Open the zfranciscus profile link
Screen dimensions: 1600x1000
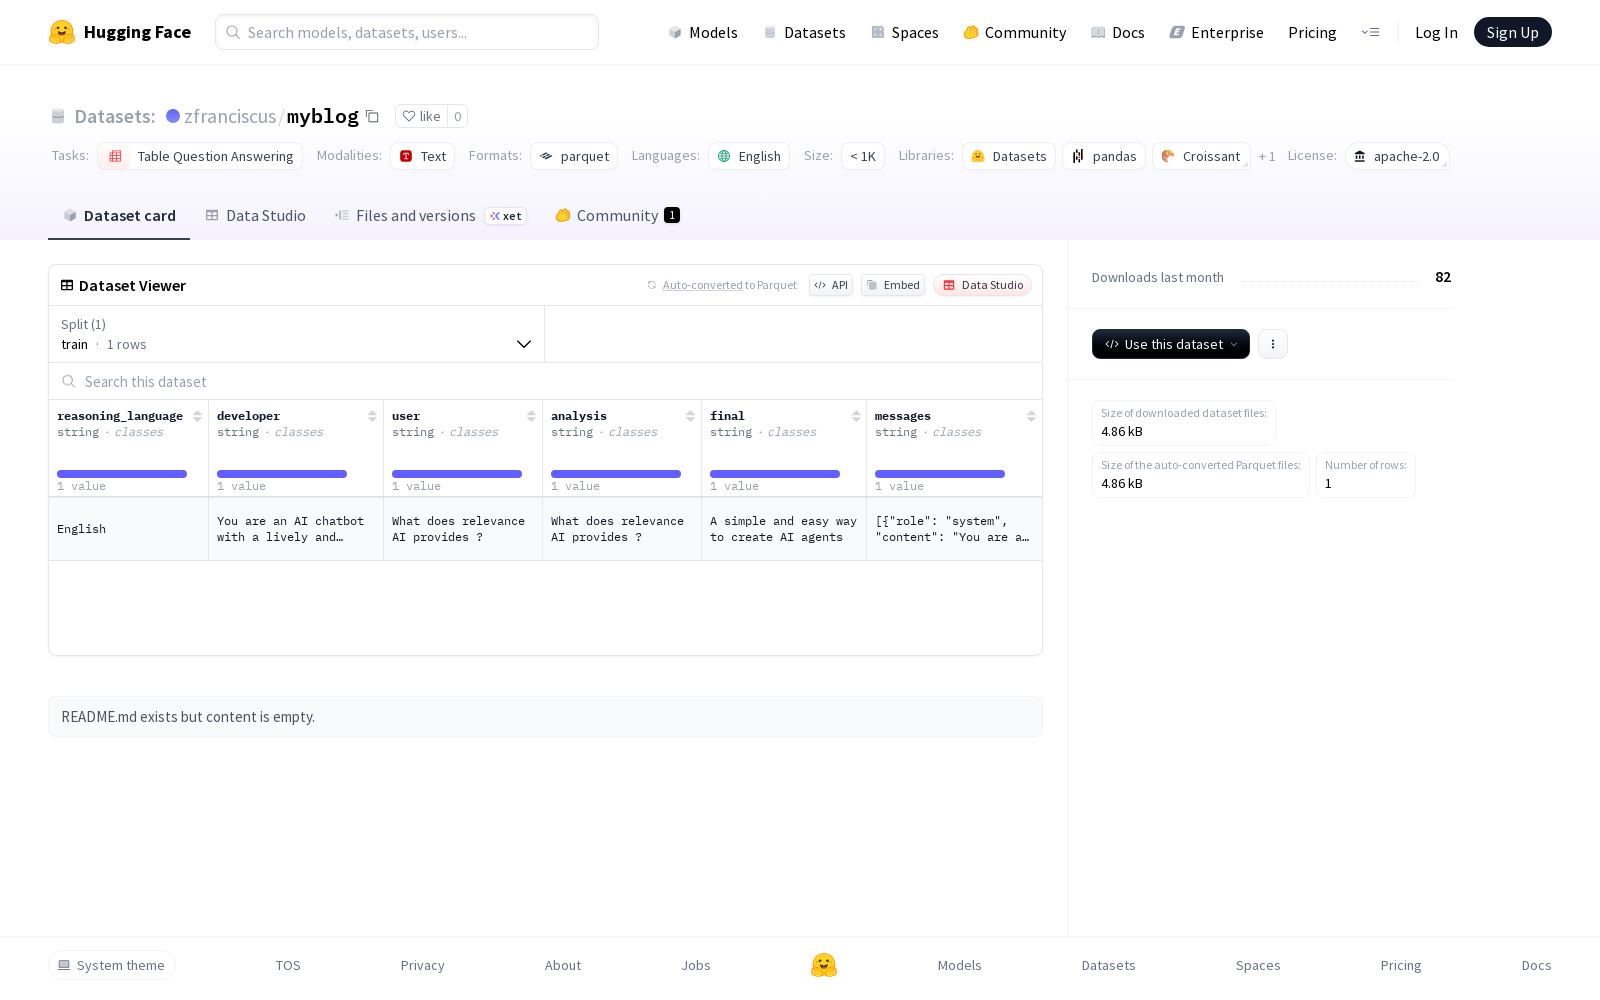(230, 116)
